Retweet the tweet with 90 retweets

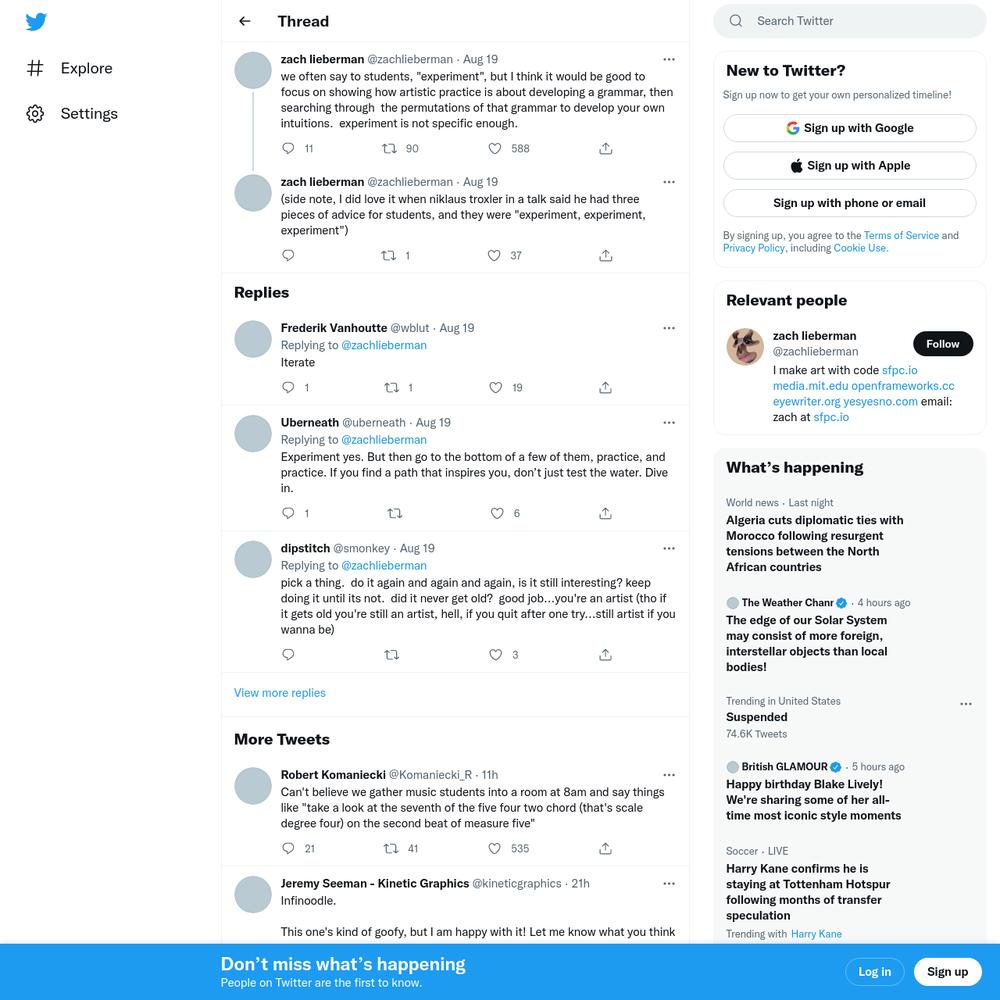pos(388,149)
